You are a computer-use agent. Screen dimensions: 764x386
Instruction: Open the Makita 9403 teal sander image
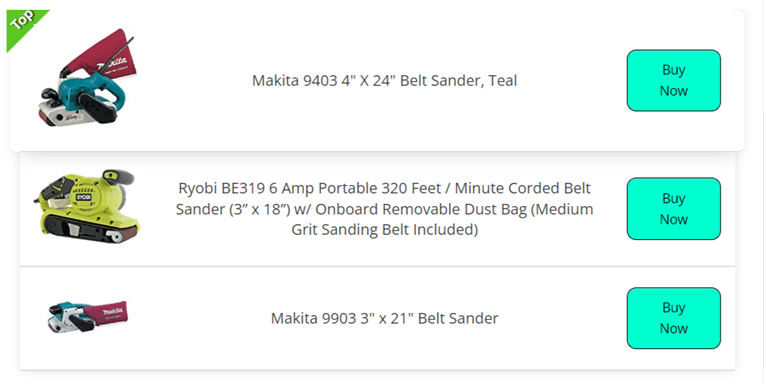(x=88, y=77)
